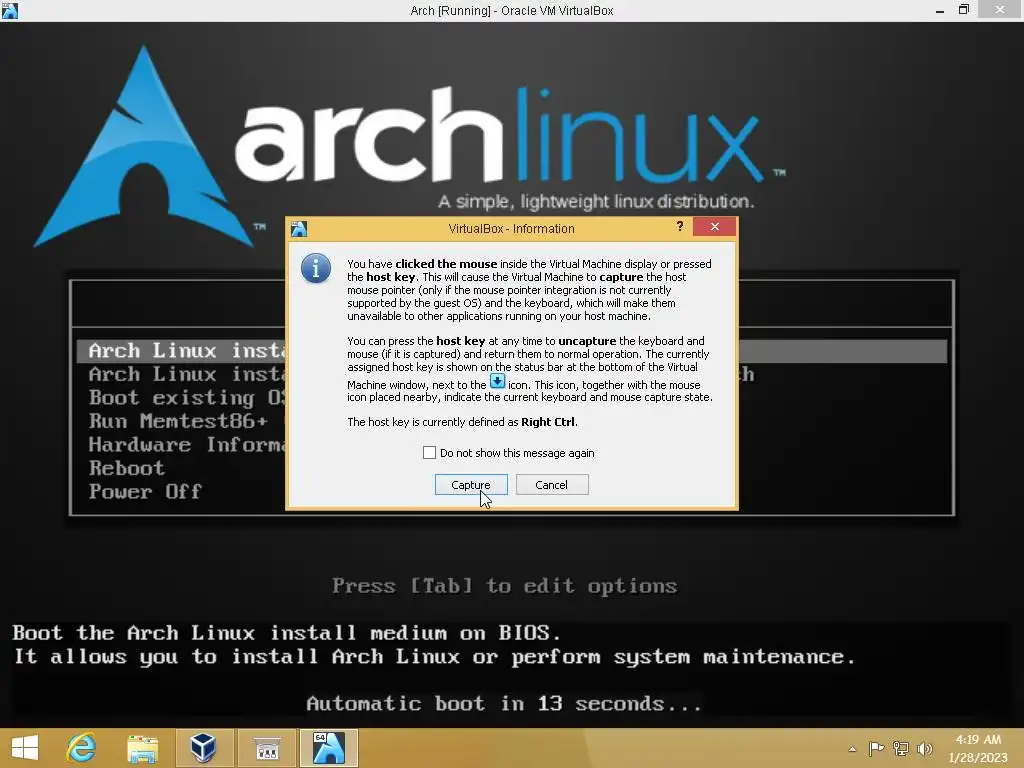Select 'Boot existing OS' entry
Viewport: 1024px width, 768px height.
[187, 397]
